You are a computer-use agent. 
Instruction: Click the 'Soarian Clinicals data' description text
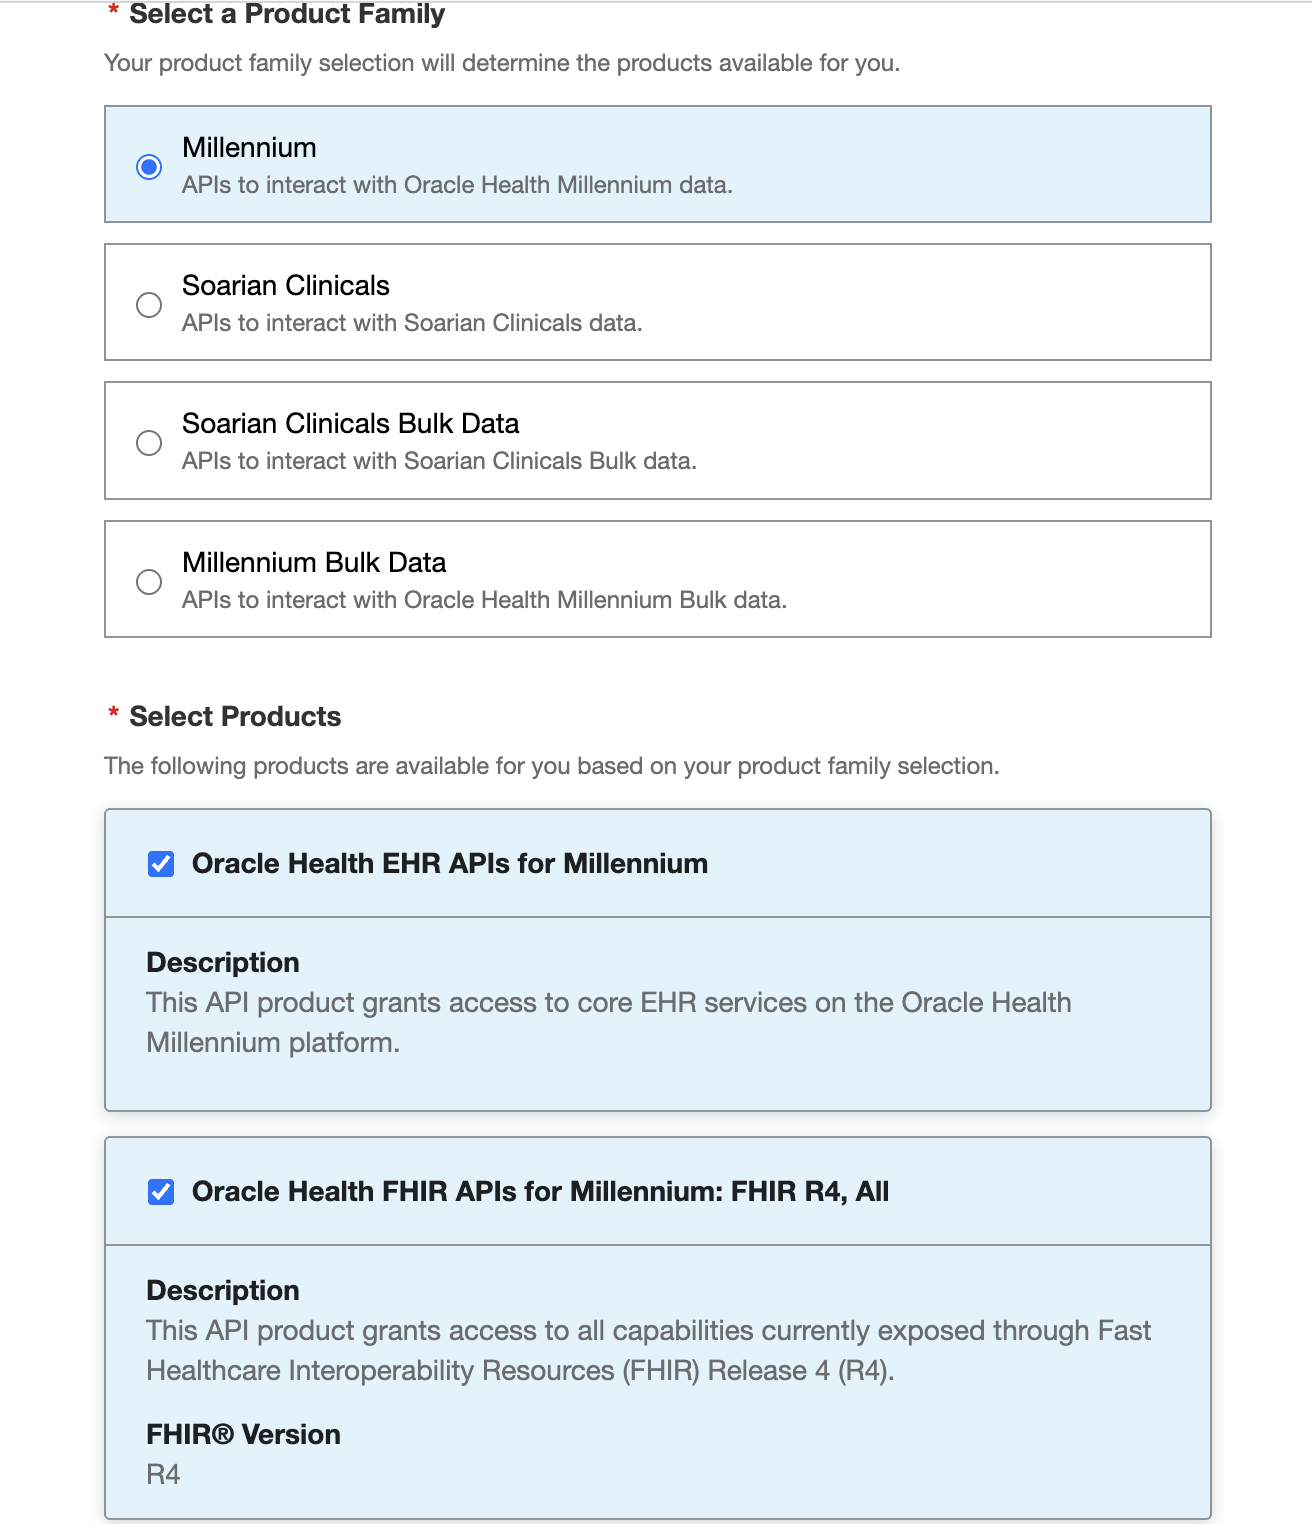[x=412, y=323]
